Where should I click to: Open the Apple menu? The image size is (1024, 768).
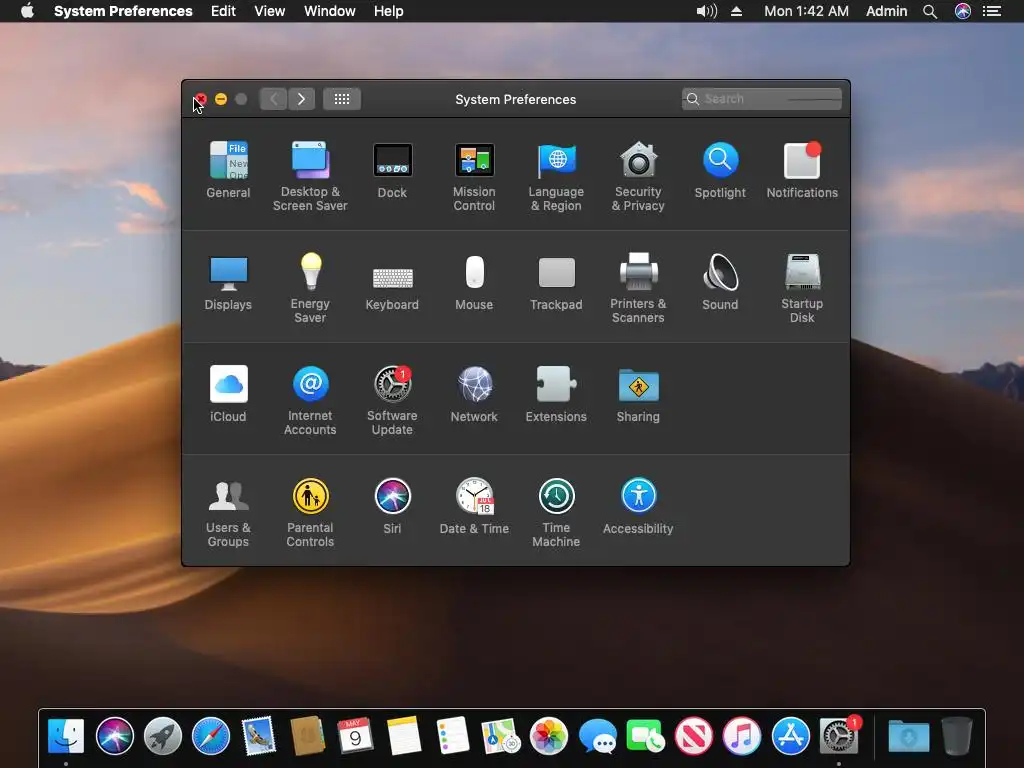point(27,11)
